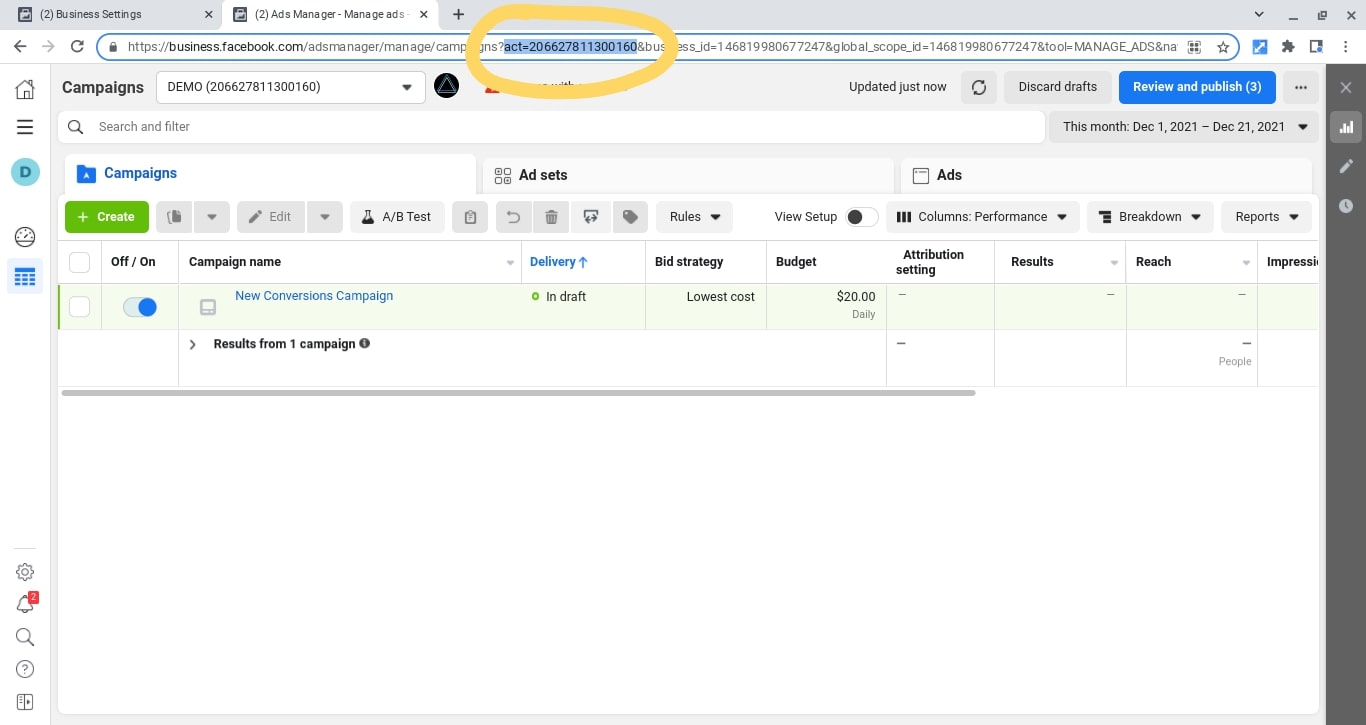Open browser extensions puzzle icon
Image resolution: width=1366 pixels, height=725 pixels.
coord(1288,47)
